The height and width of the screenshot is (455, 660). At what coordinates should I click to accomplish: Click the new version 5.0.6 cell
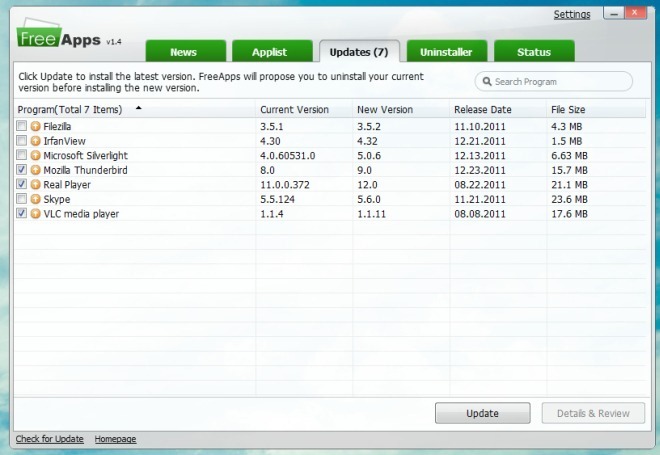(369, 156)
